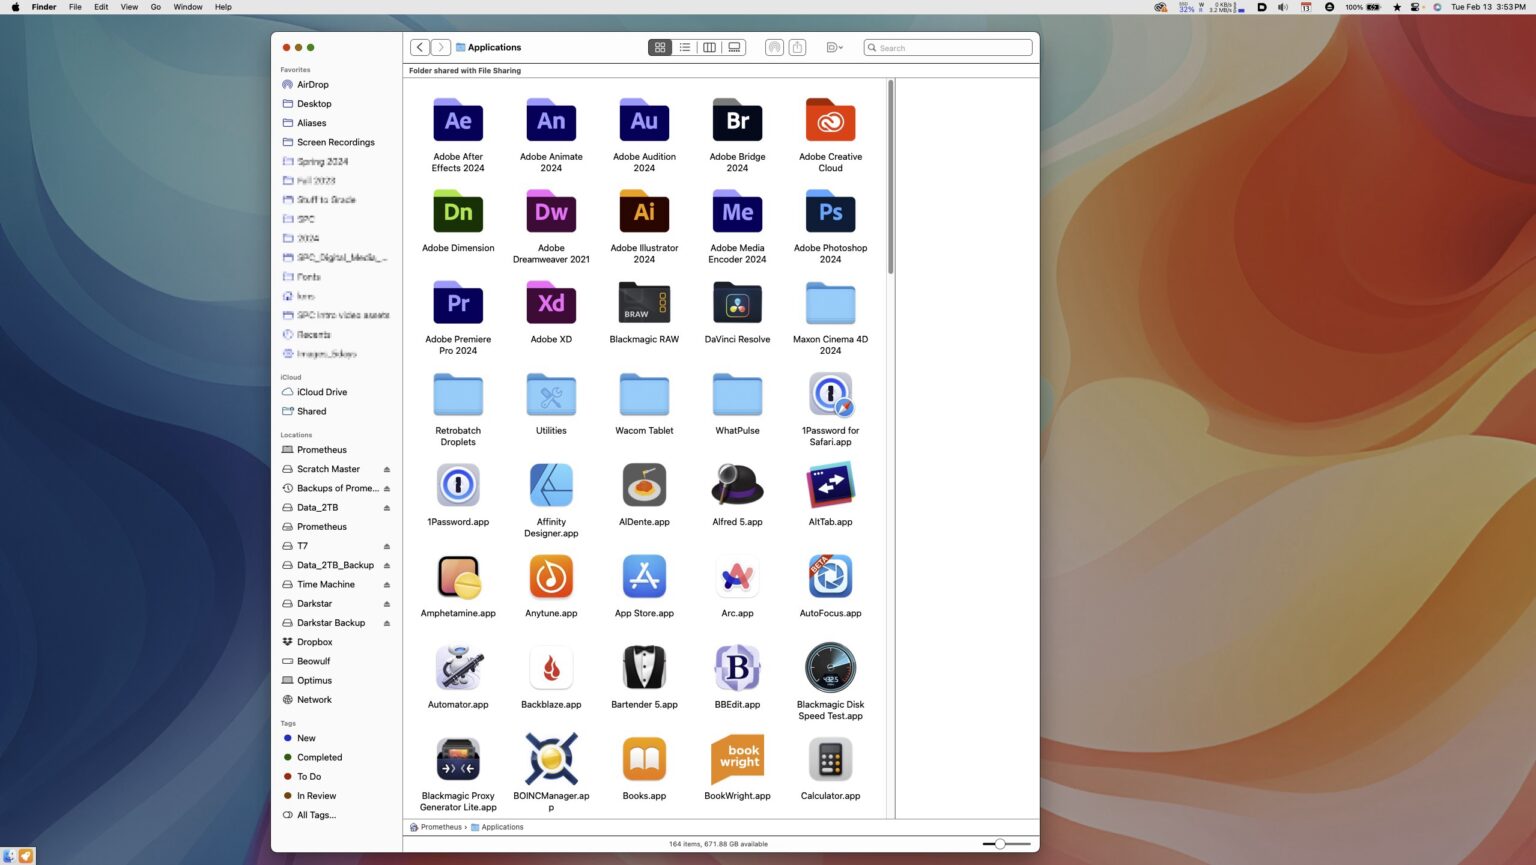Open Adobe Photoshop 2024
The width and height of the screenshot is (1536, 865).
[830, 212]
